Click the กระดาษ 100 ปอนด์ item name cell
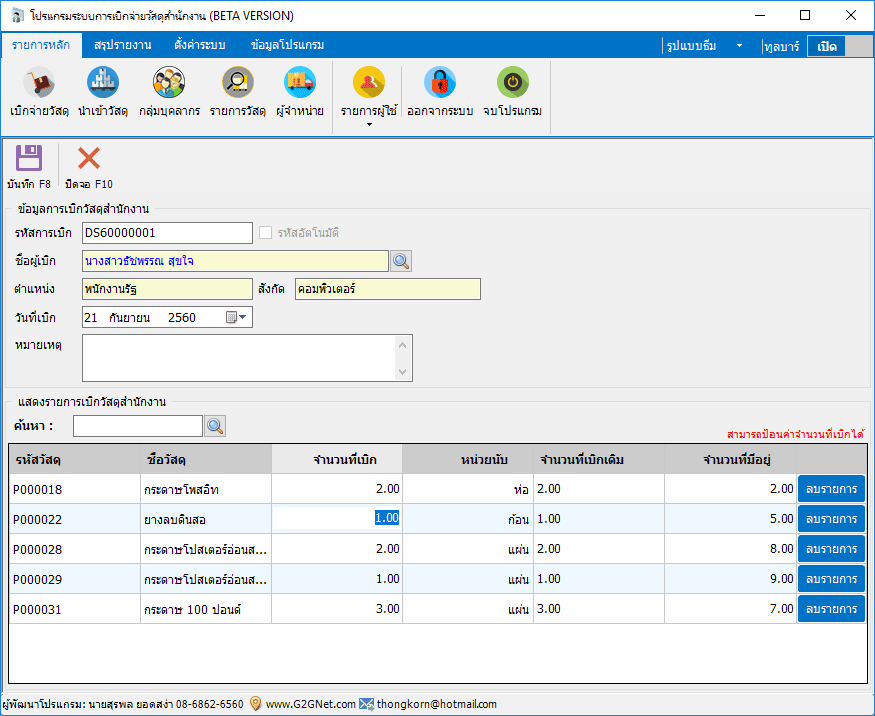Image resolution: width=875 pixels, height=716 pixels. 206,609
